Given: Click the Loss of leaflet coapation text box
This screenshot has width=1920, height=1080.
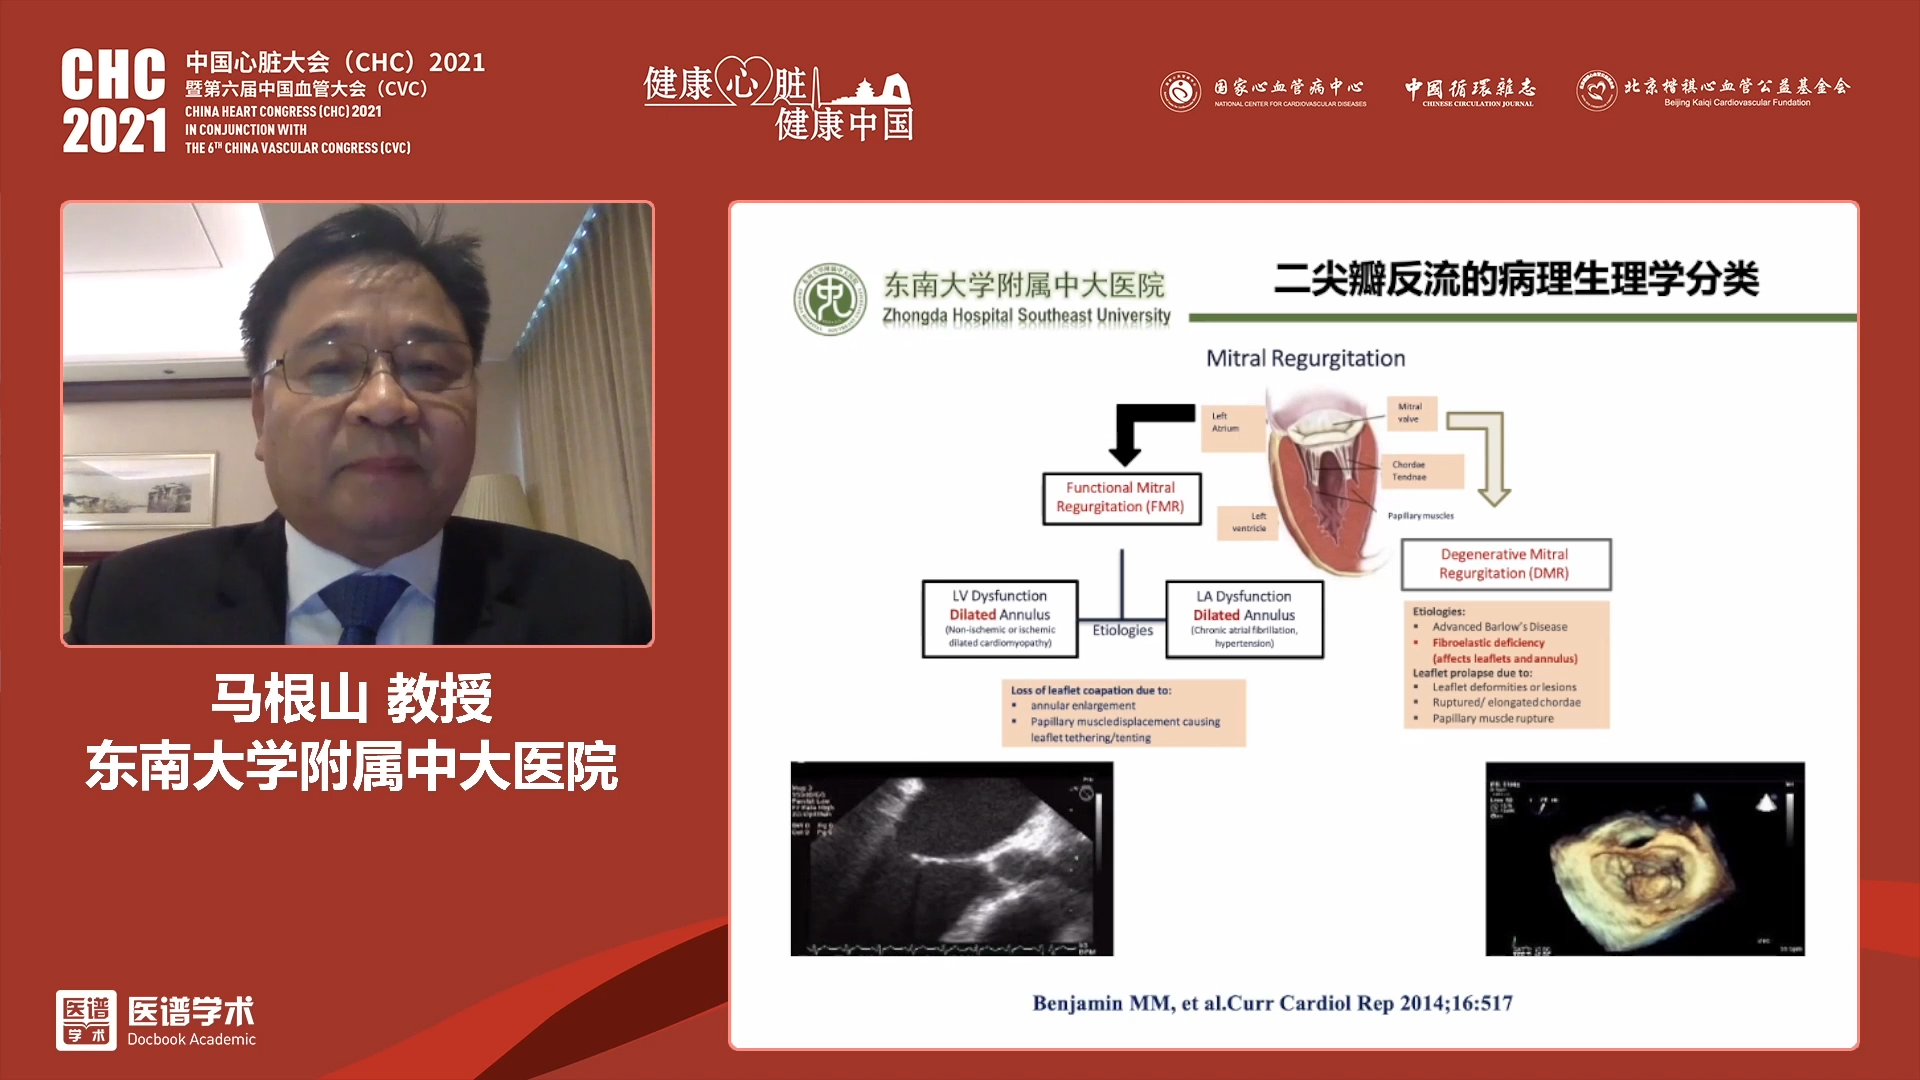Looking at the screenshot, I should pyautogui.click(x=1124, y=713).
